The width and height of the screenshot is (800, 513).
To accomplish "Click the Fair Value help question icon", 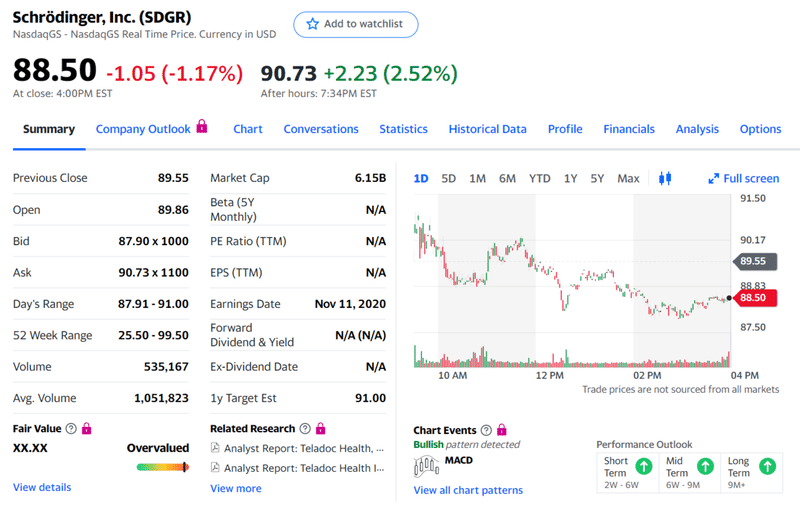I will [x=71, y=428].
